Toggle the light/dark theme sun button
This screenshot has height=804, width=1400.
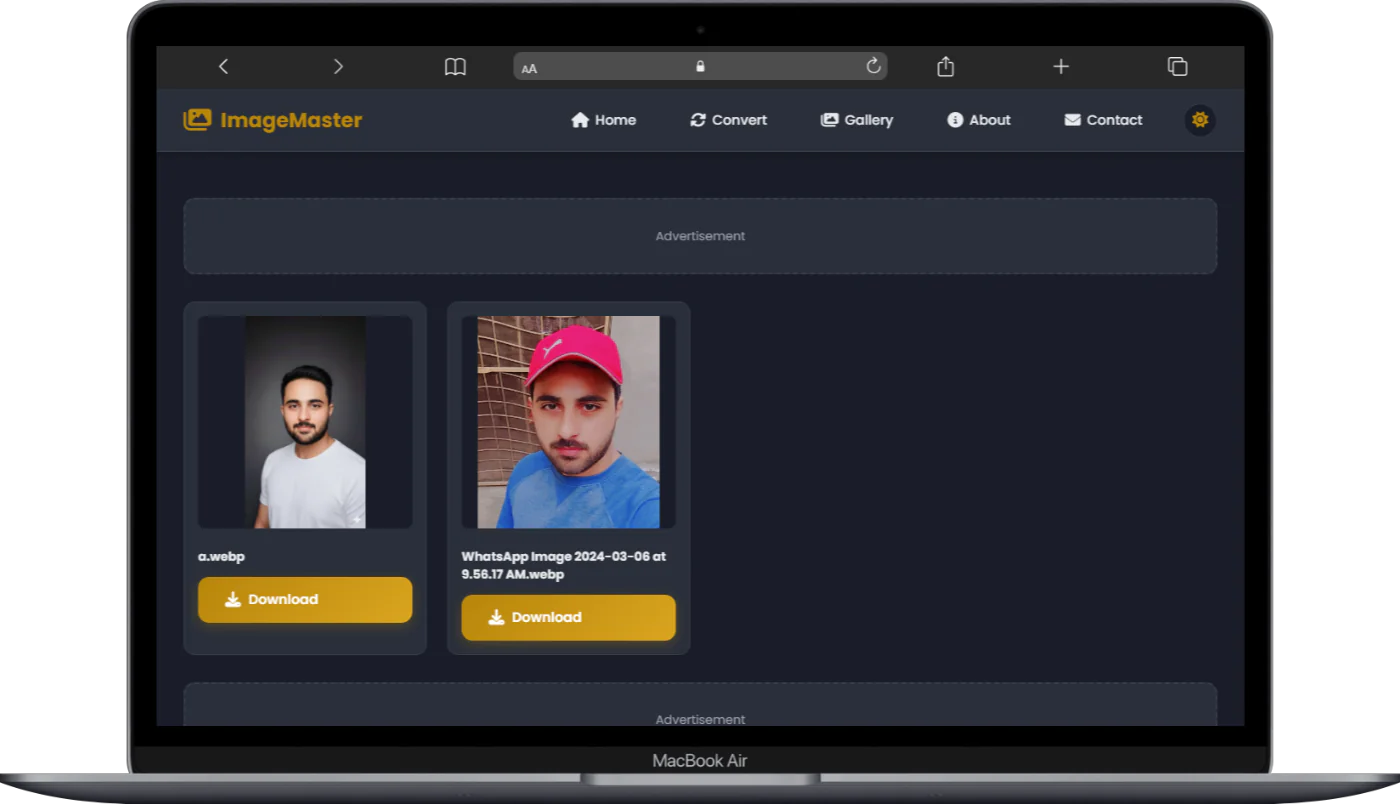(x=1200, y=120)
